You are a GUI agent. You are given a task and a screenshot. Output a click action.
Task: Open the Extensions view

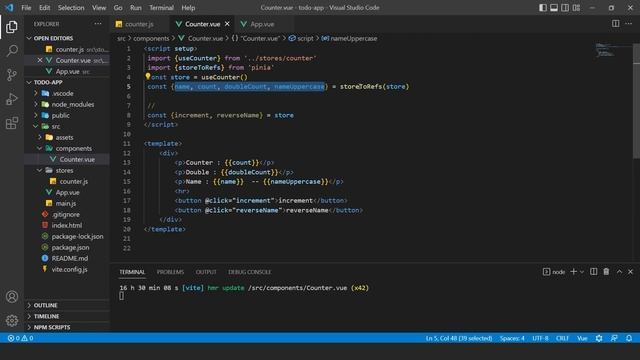(x=12, y=123)
